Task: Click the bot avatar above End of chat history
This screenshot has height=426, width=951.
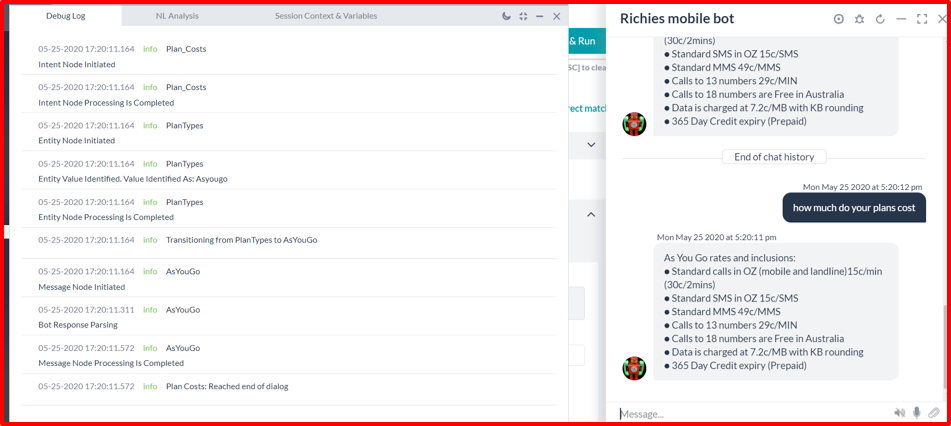Action: tap(635, 123)
